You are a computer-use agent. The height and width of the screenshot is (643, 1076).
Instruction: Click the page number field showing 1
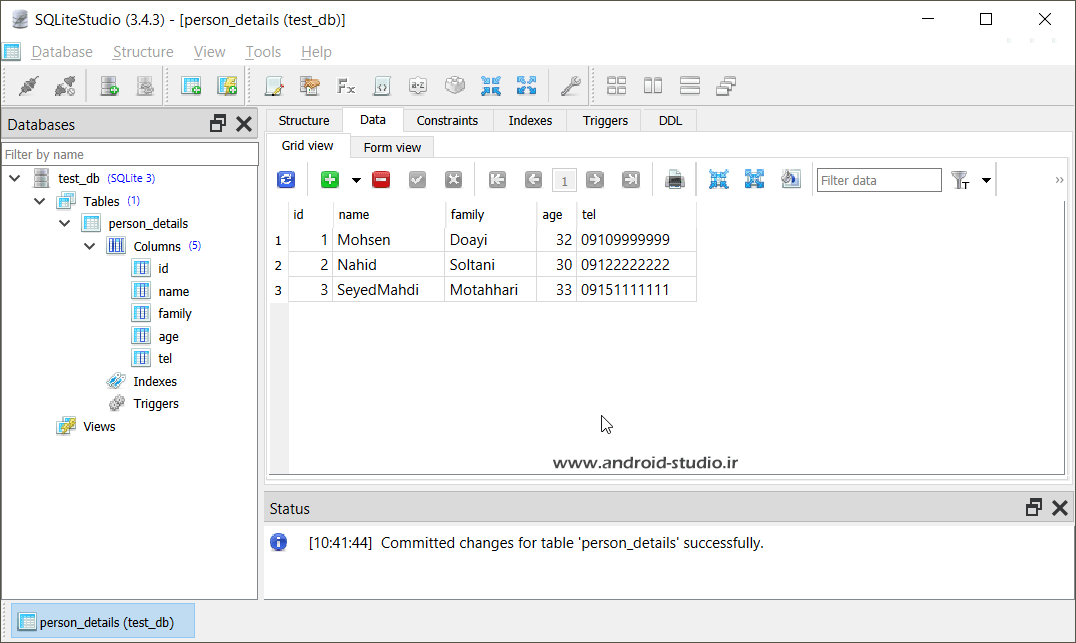tap(564, 180)
